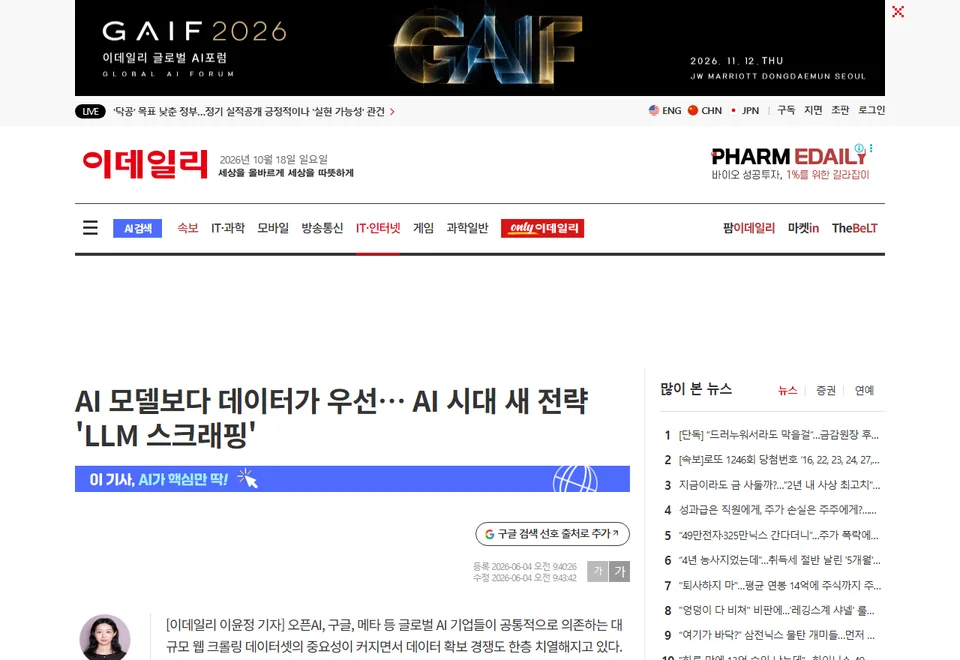Click the reporter's profile photo
The width and height of the screenshot is (960, 660).
pos(105,637)
